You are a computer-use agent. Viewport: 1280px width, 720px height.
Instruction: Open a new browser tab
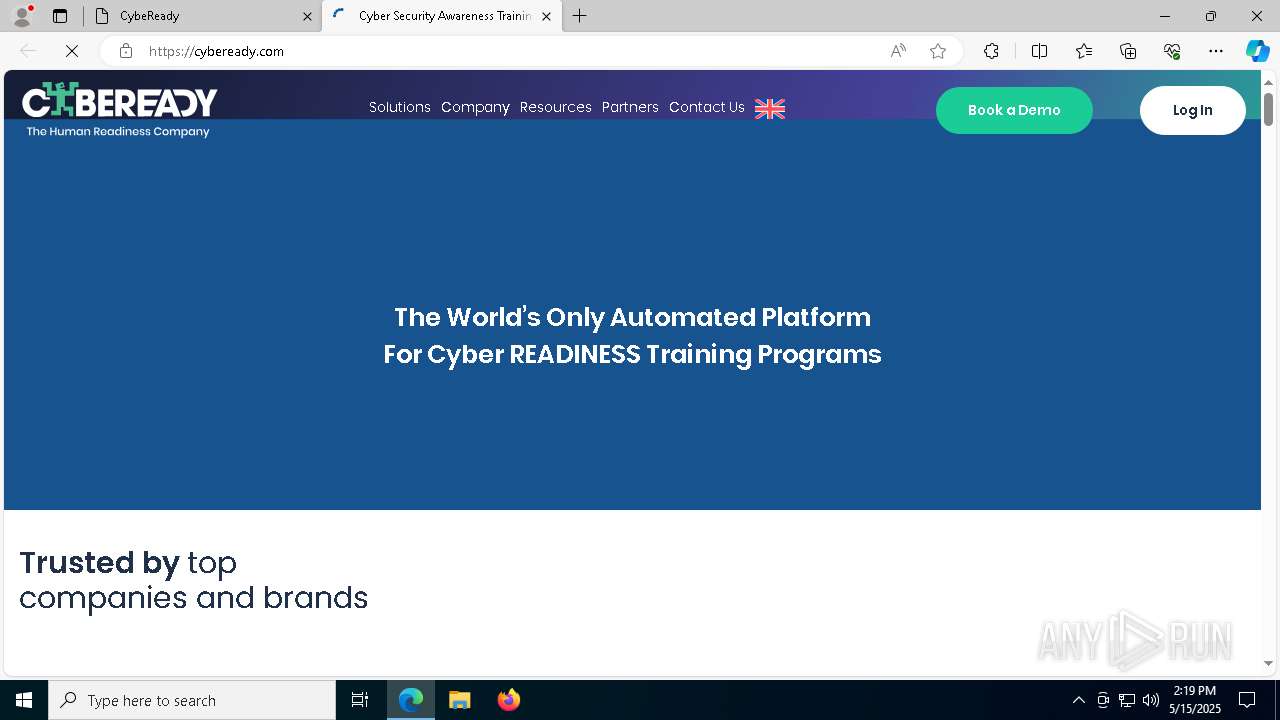(580, 16)
